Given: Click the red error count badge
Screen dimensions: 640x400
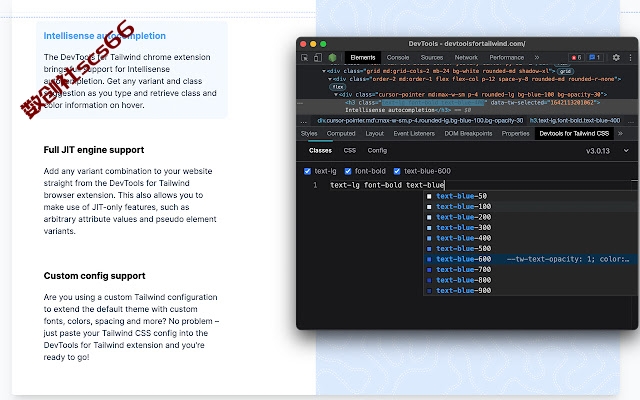Looking at the screenshot, I should [576, 58].
